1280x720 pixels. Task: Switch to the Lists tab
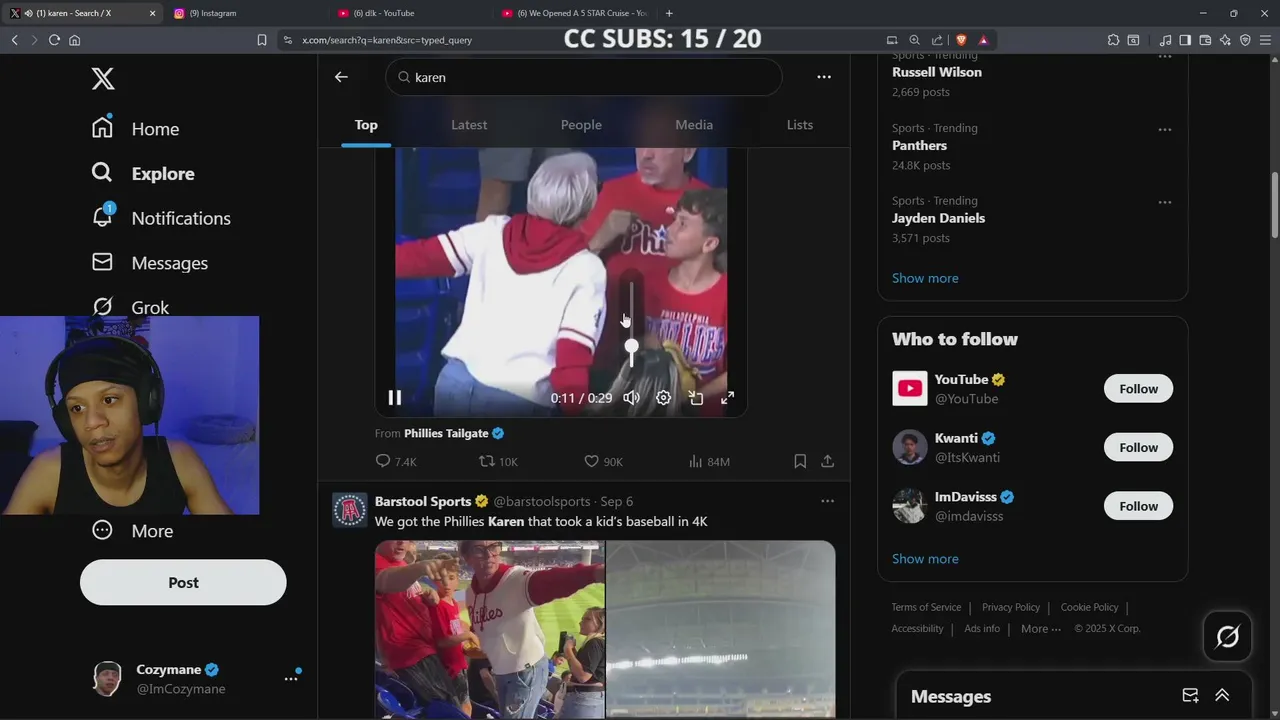(800, 125)
